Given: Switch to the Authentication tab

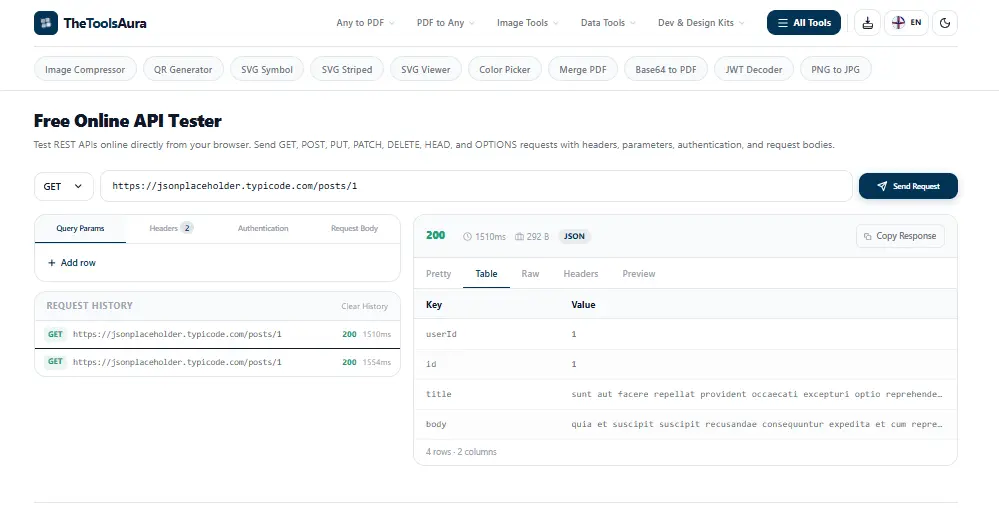Looking at the screenshot, I should tap(263, 228).
